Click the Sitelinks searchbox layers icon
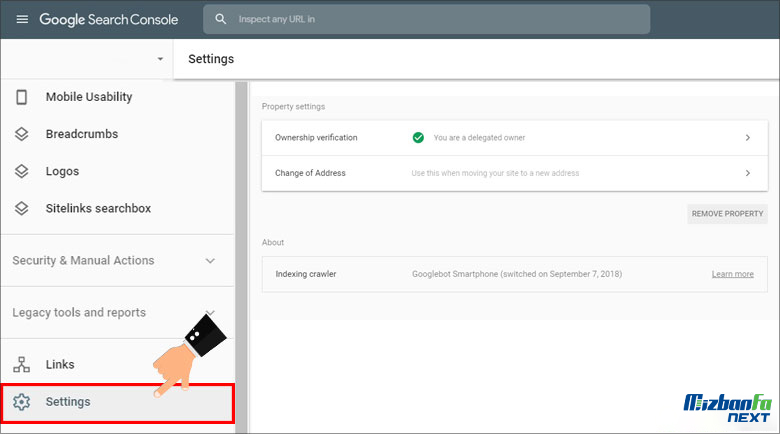Screen dimensions: 780x434 [x=22, y=208]
